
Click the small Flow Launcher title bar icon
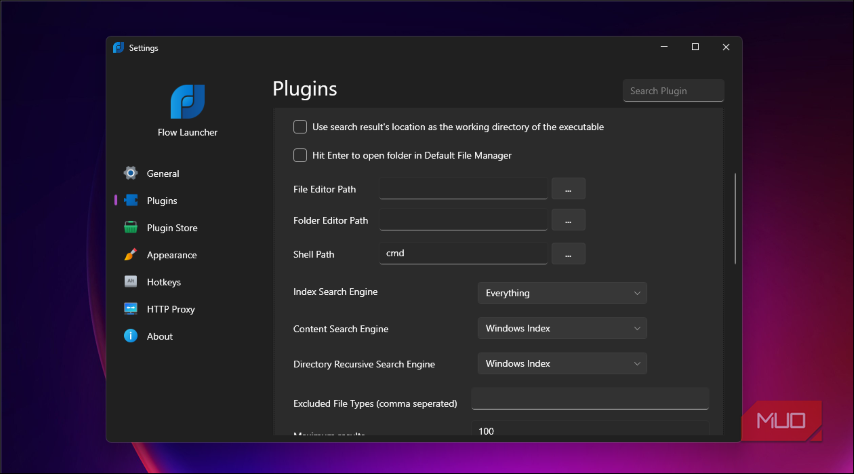(118, 48)
